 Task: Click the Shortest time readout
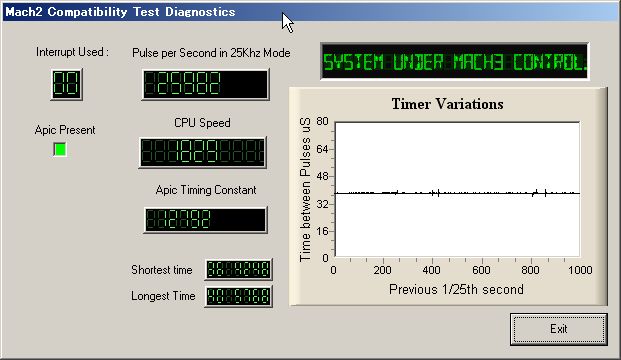point(239,269)
